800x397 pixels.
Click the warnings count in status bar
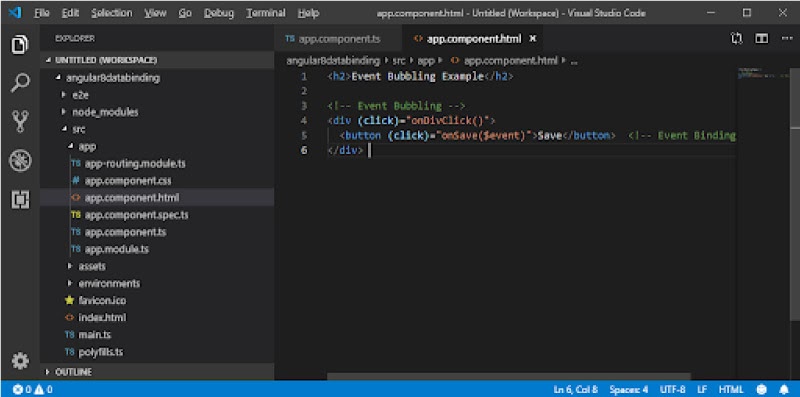(x=44, y=389)
